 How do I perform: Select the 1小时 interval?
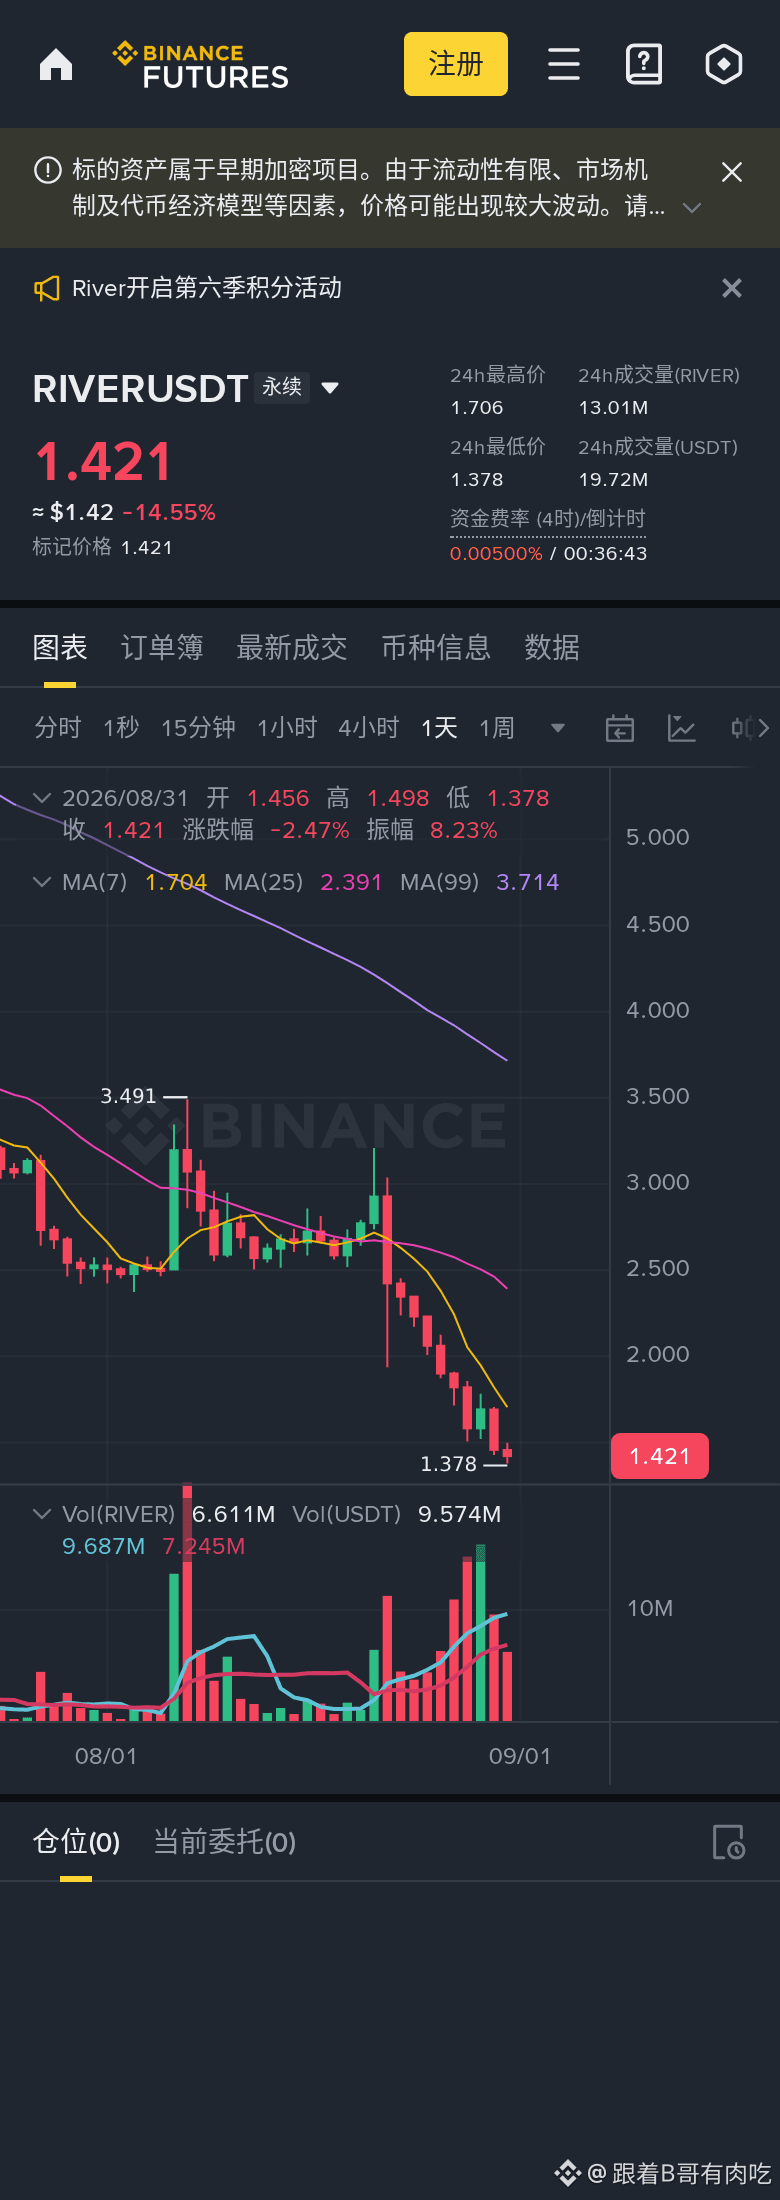287,728
